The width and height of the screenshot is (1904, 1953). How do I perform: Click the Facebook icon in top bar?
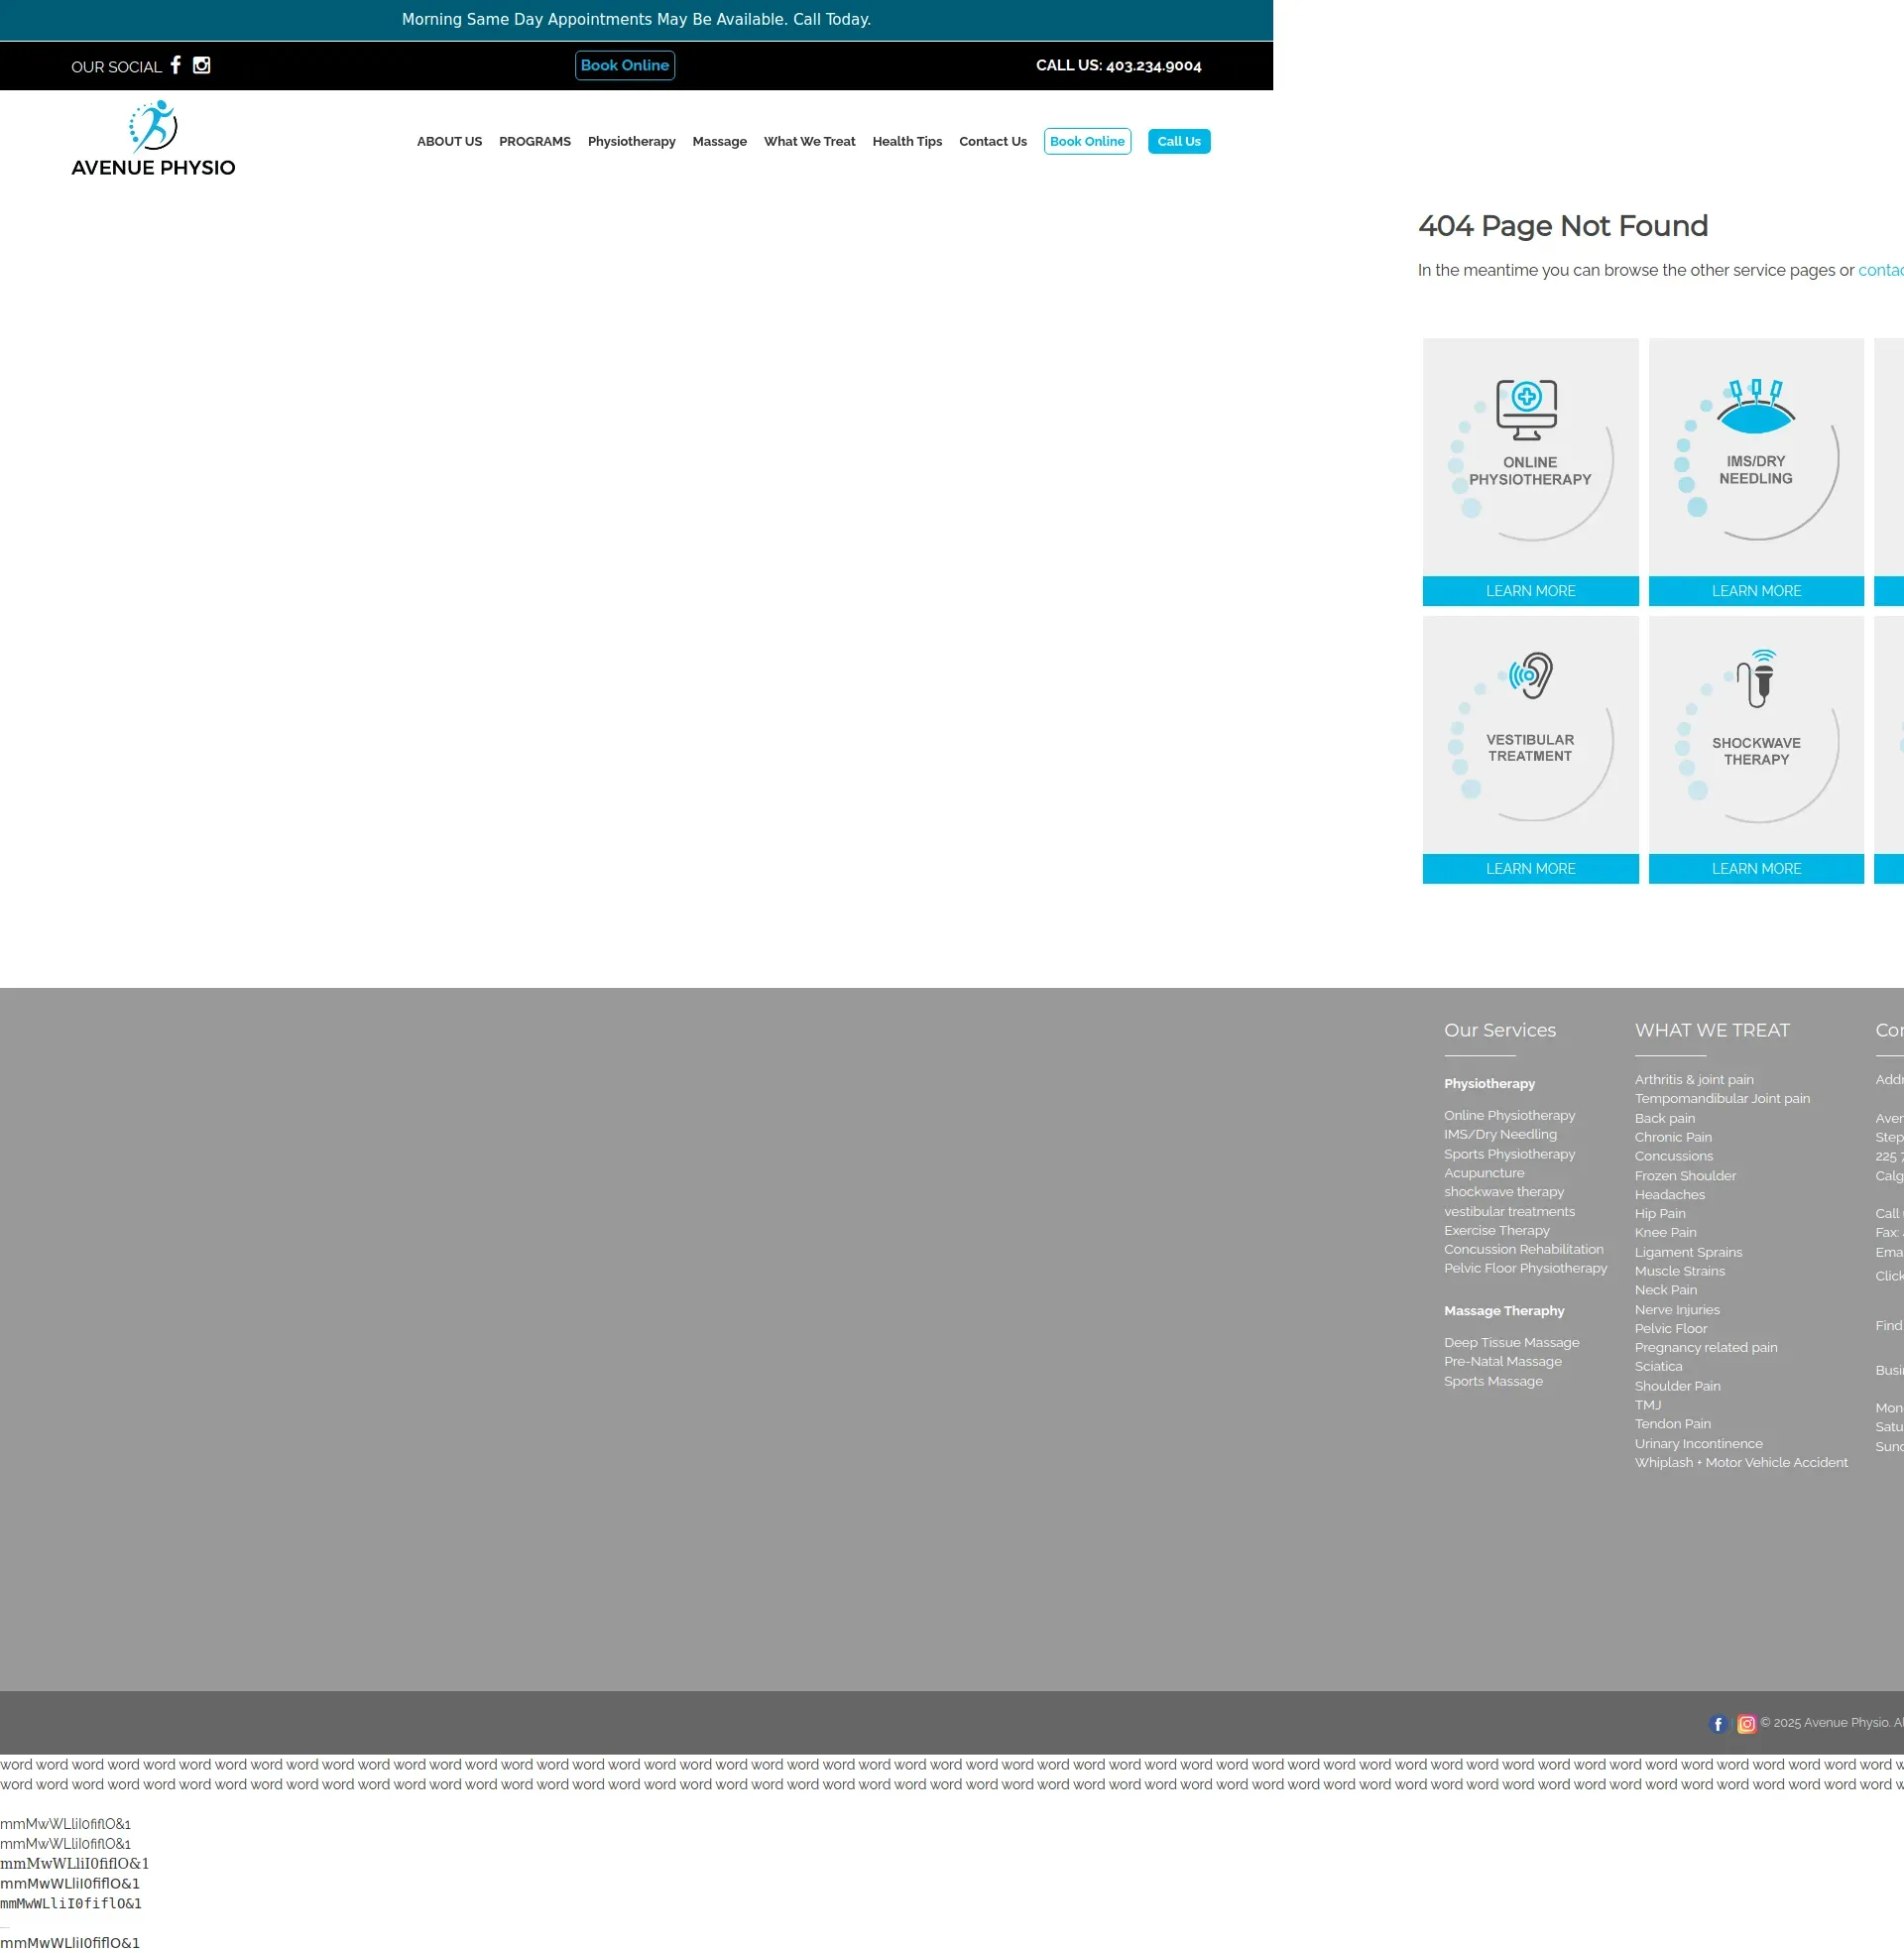pyautogui.click(x=176, y=65)
